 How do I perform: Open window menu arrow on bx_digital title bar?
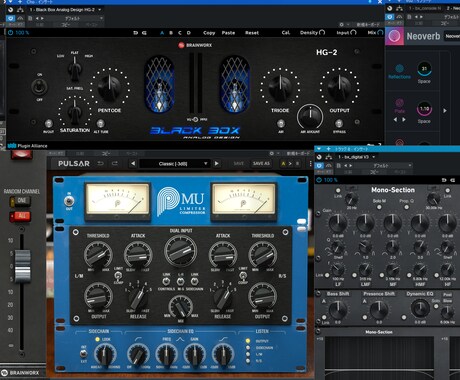click(319, 149)
